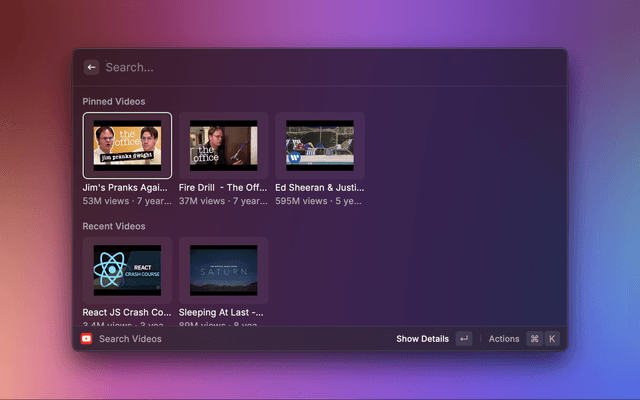Viewport: 640px width, 400px height.
Task: Click the React atom logo thumbnail
Action: coord(127,270)
